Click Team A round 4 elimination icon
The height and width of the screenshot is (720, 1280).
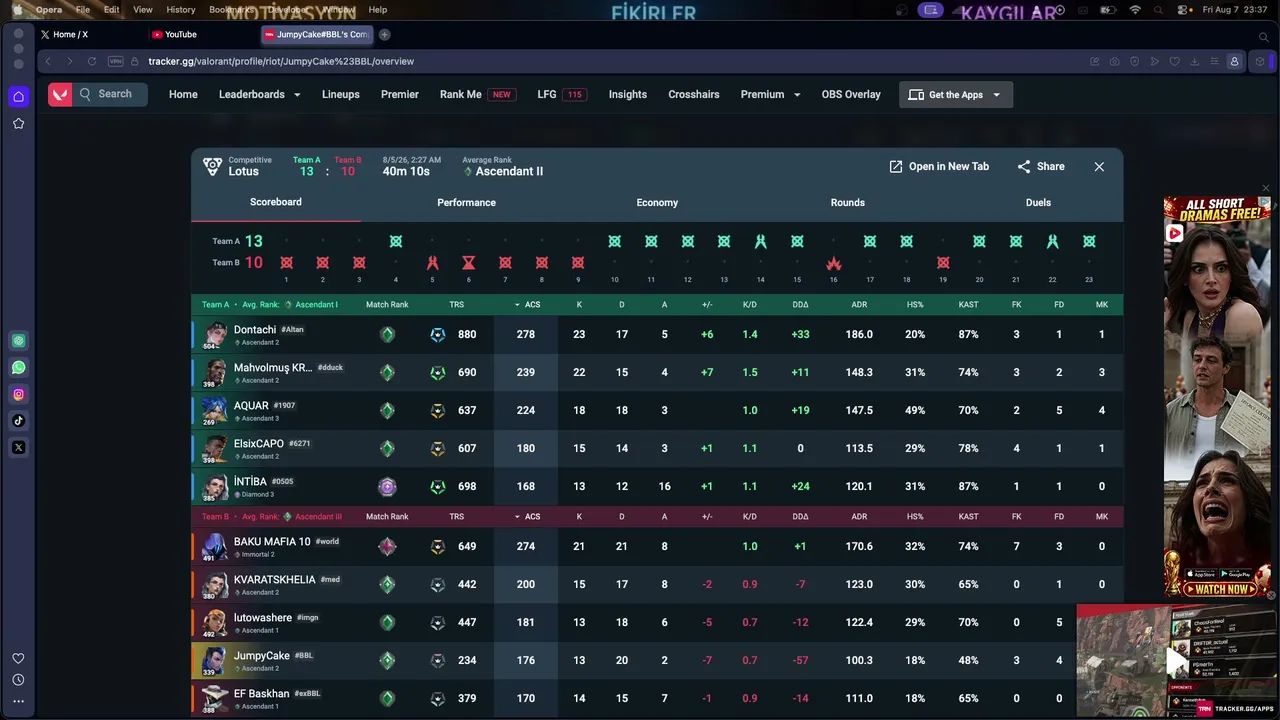pyautogui.click(x=395, y=241)
